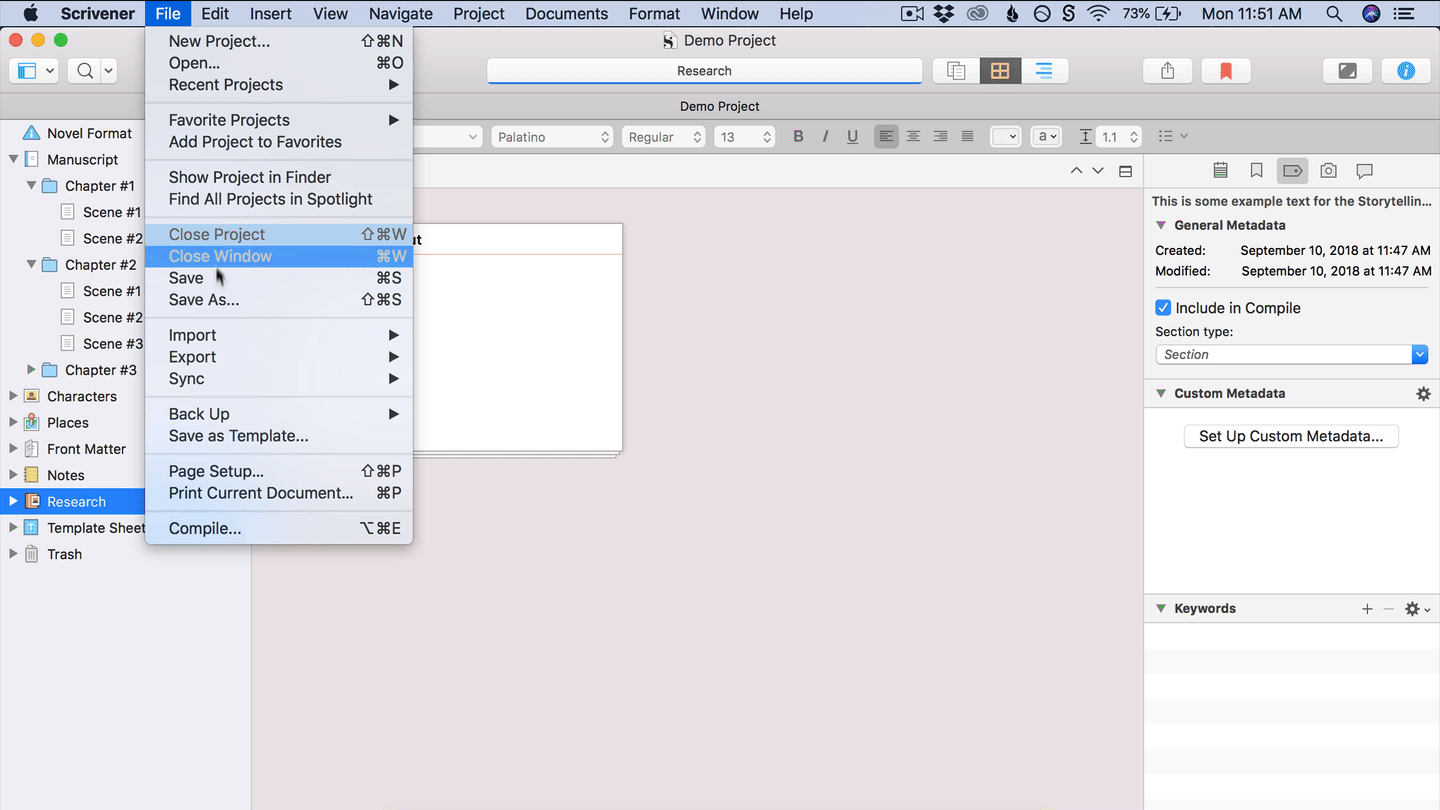The image size is (1440, 810).
Task: Open the list style bullets dropdown
Action: (1172, 137)
